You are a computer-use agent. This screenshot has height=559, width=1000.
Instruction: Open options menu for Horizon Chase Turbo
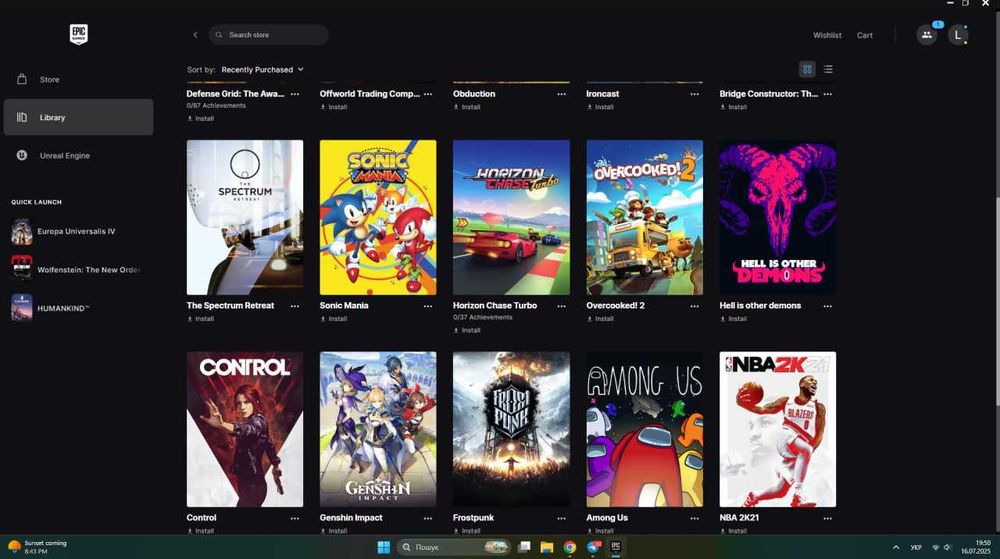pyautogui.click(x=561, y=307)
